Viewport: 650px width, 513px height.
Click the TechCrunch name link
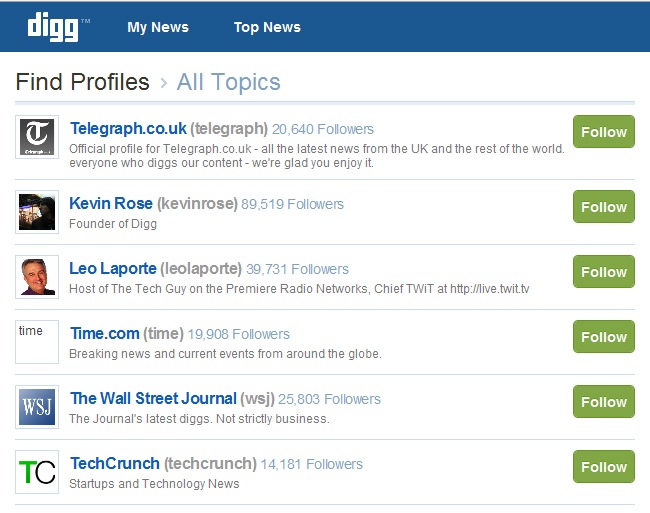pyautogui.click(x=115, y=463)
